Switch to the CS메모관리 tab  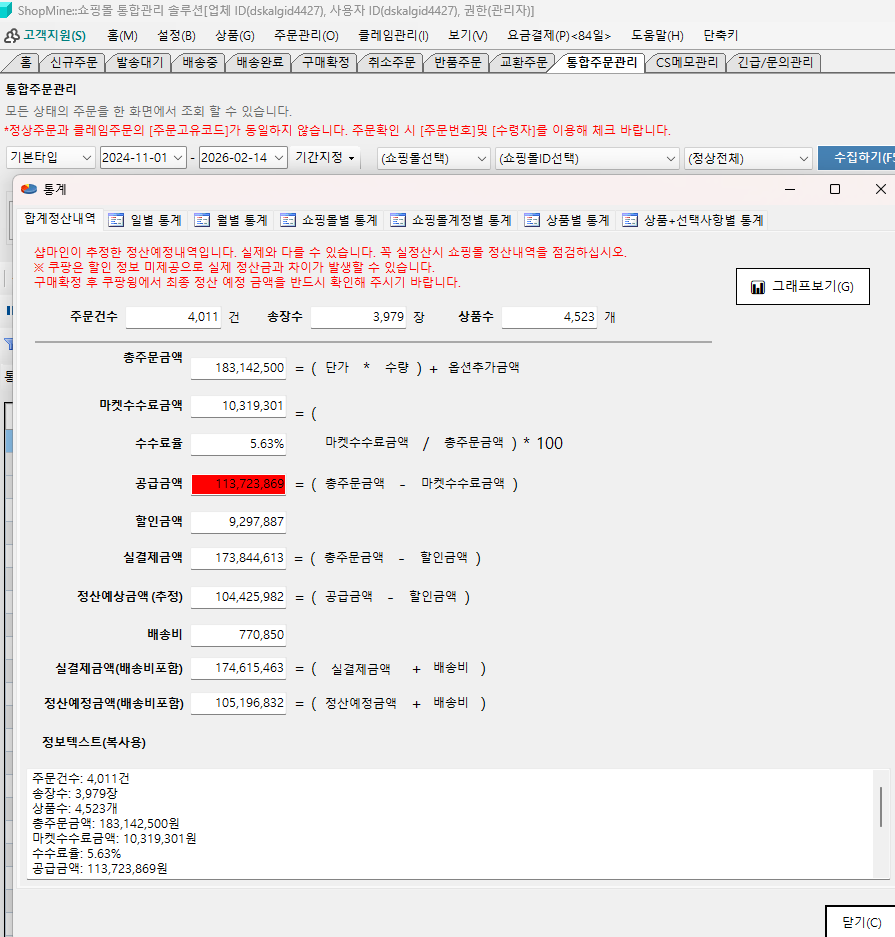[686, 62]
